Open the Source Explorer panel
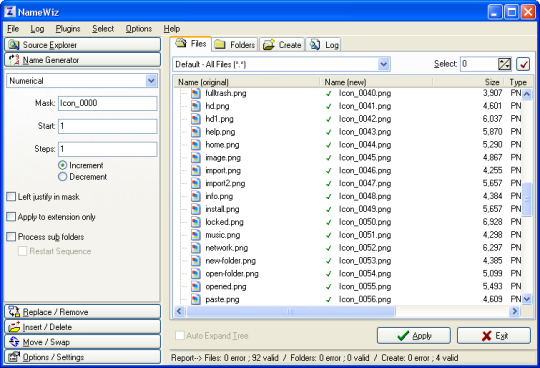Screen dimensions: 540x368 click(x=82, y=45)
